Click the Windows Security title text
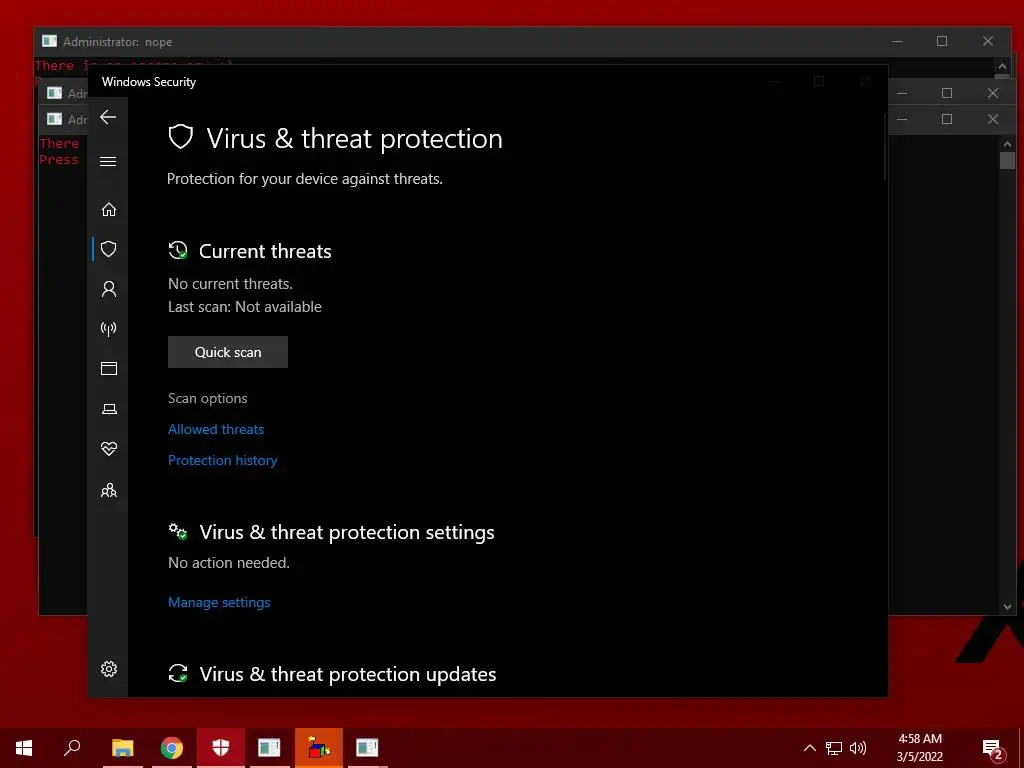The image size is (1024, 768). (x=149, y=82)
